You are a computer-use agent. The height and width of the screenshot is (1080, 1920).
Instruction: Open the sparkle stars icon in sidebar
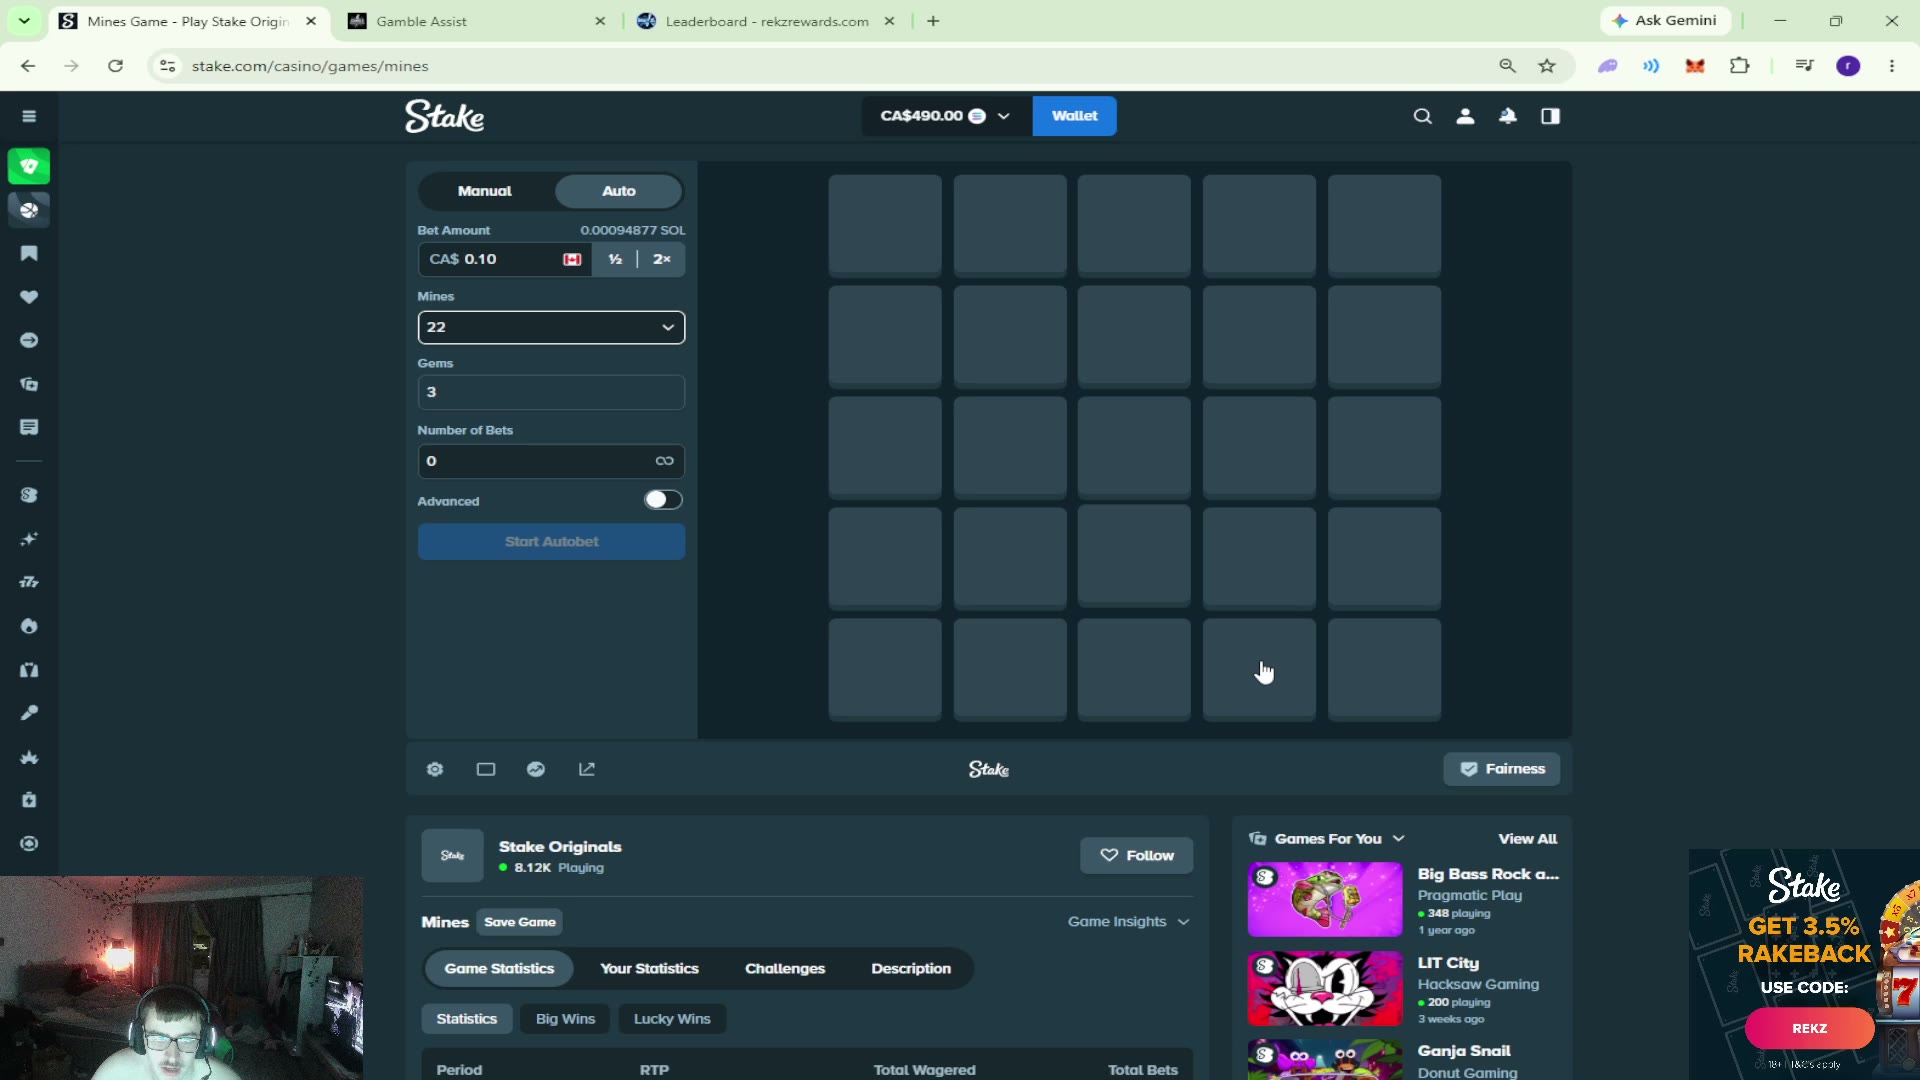tap(29, 539)
